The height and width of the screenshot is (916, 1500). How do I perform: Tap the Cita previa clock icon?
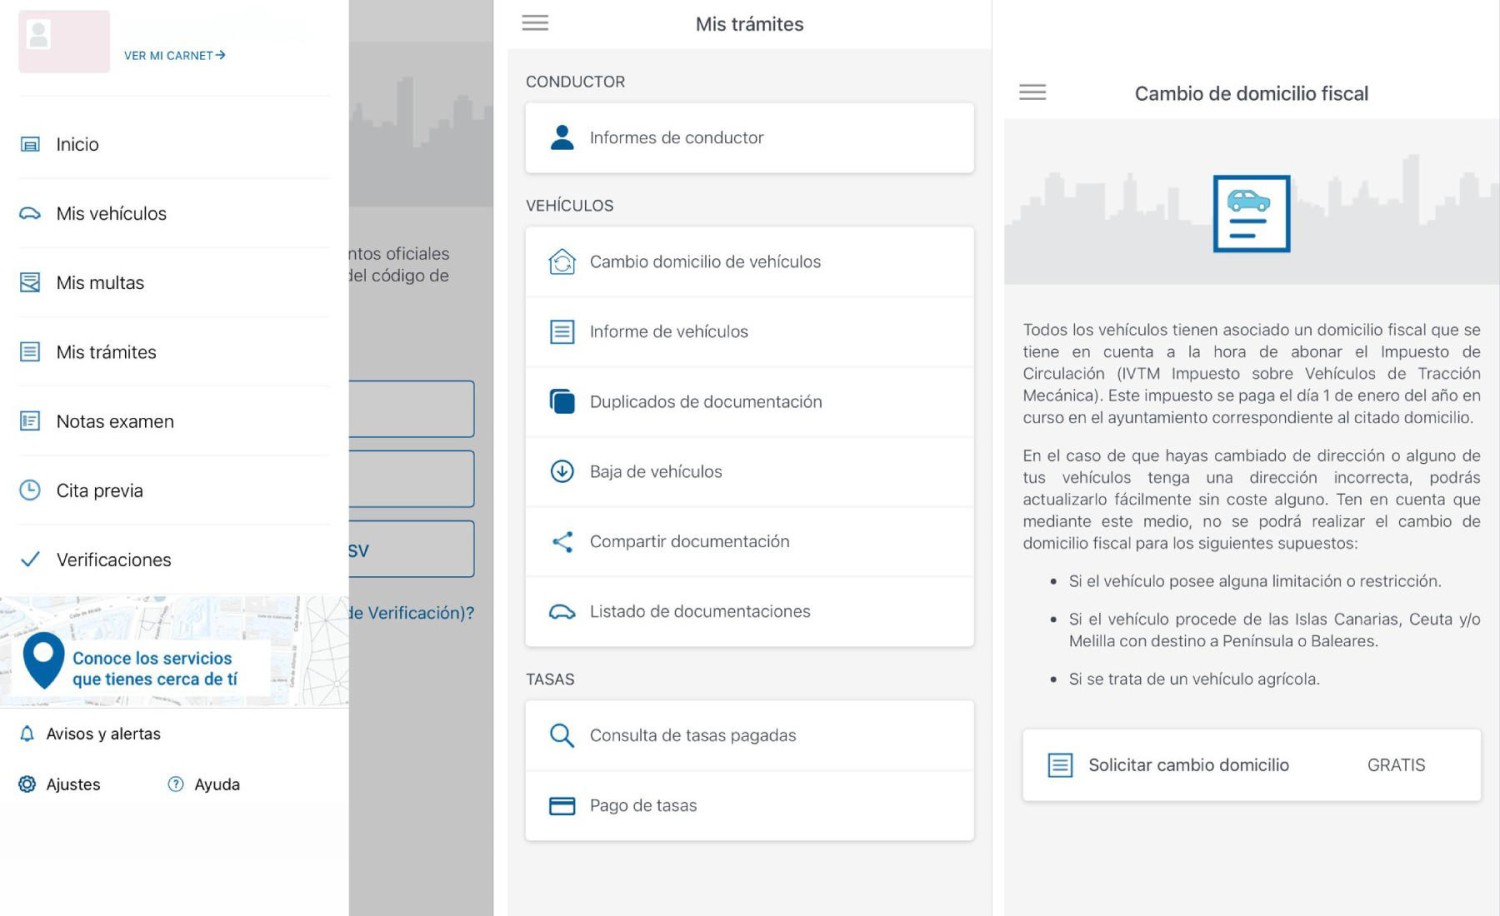[30, 490]
